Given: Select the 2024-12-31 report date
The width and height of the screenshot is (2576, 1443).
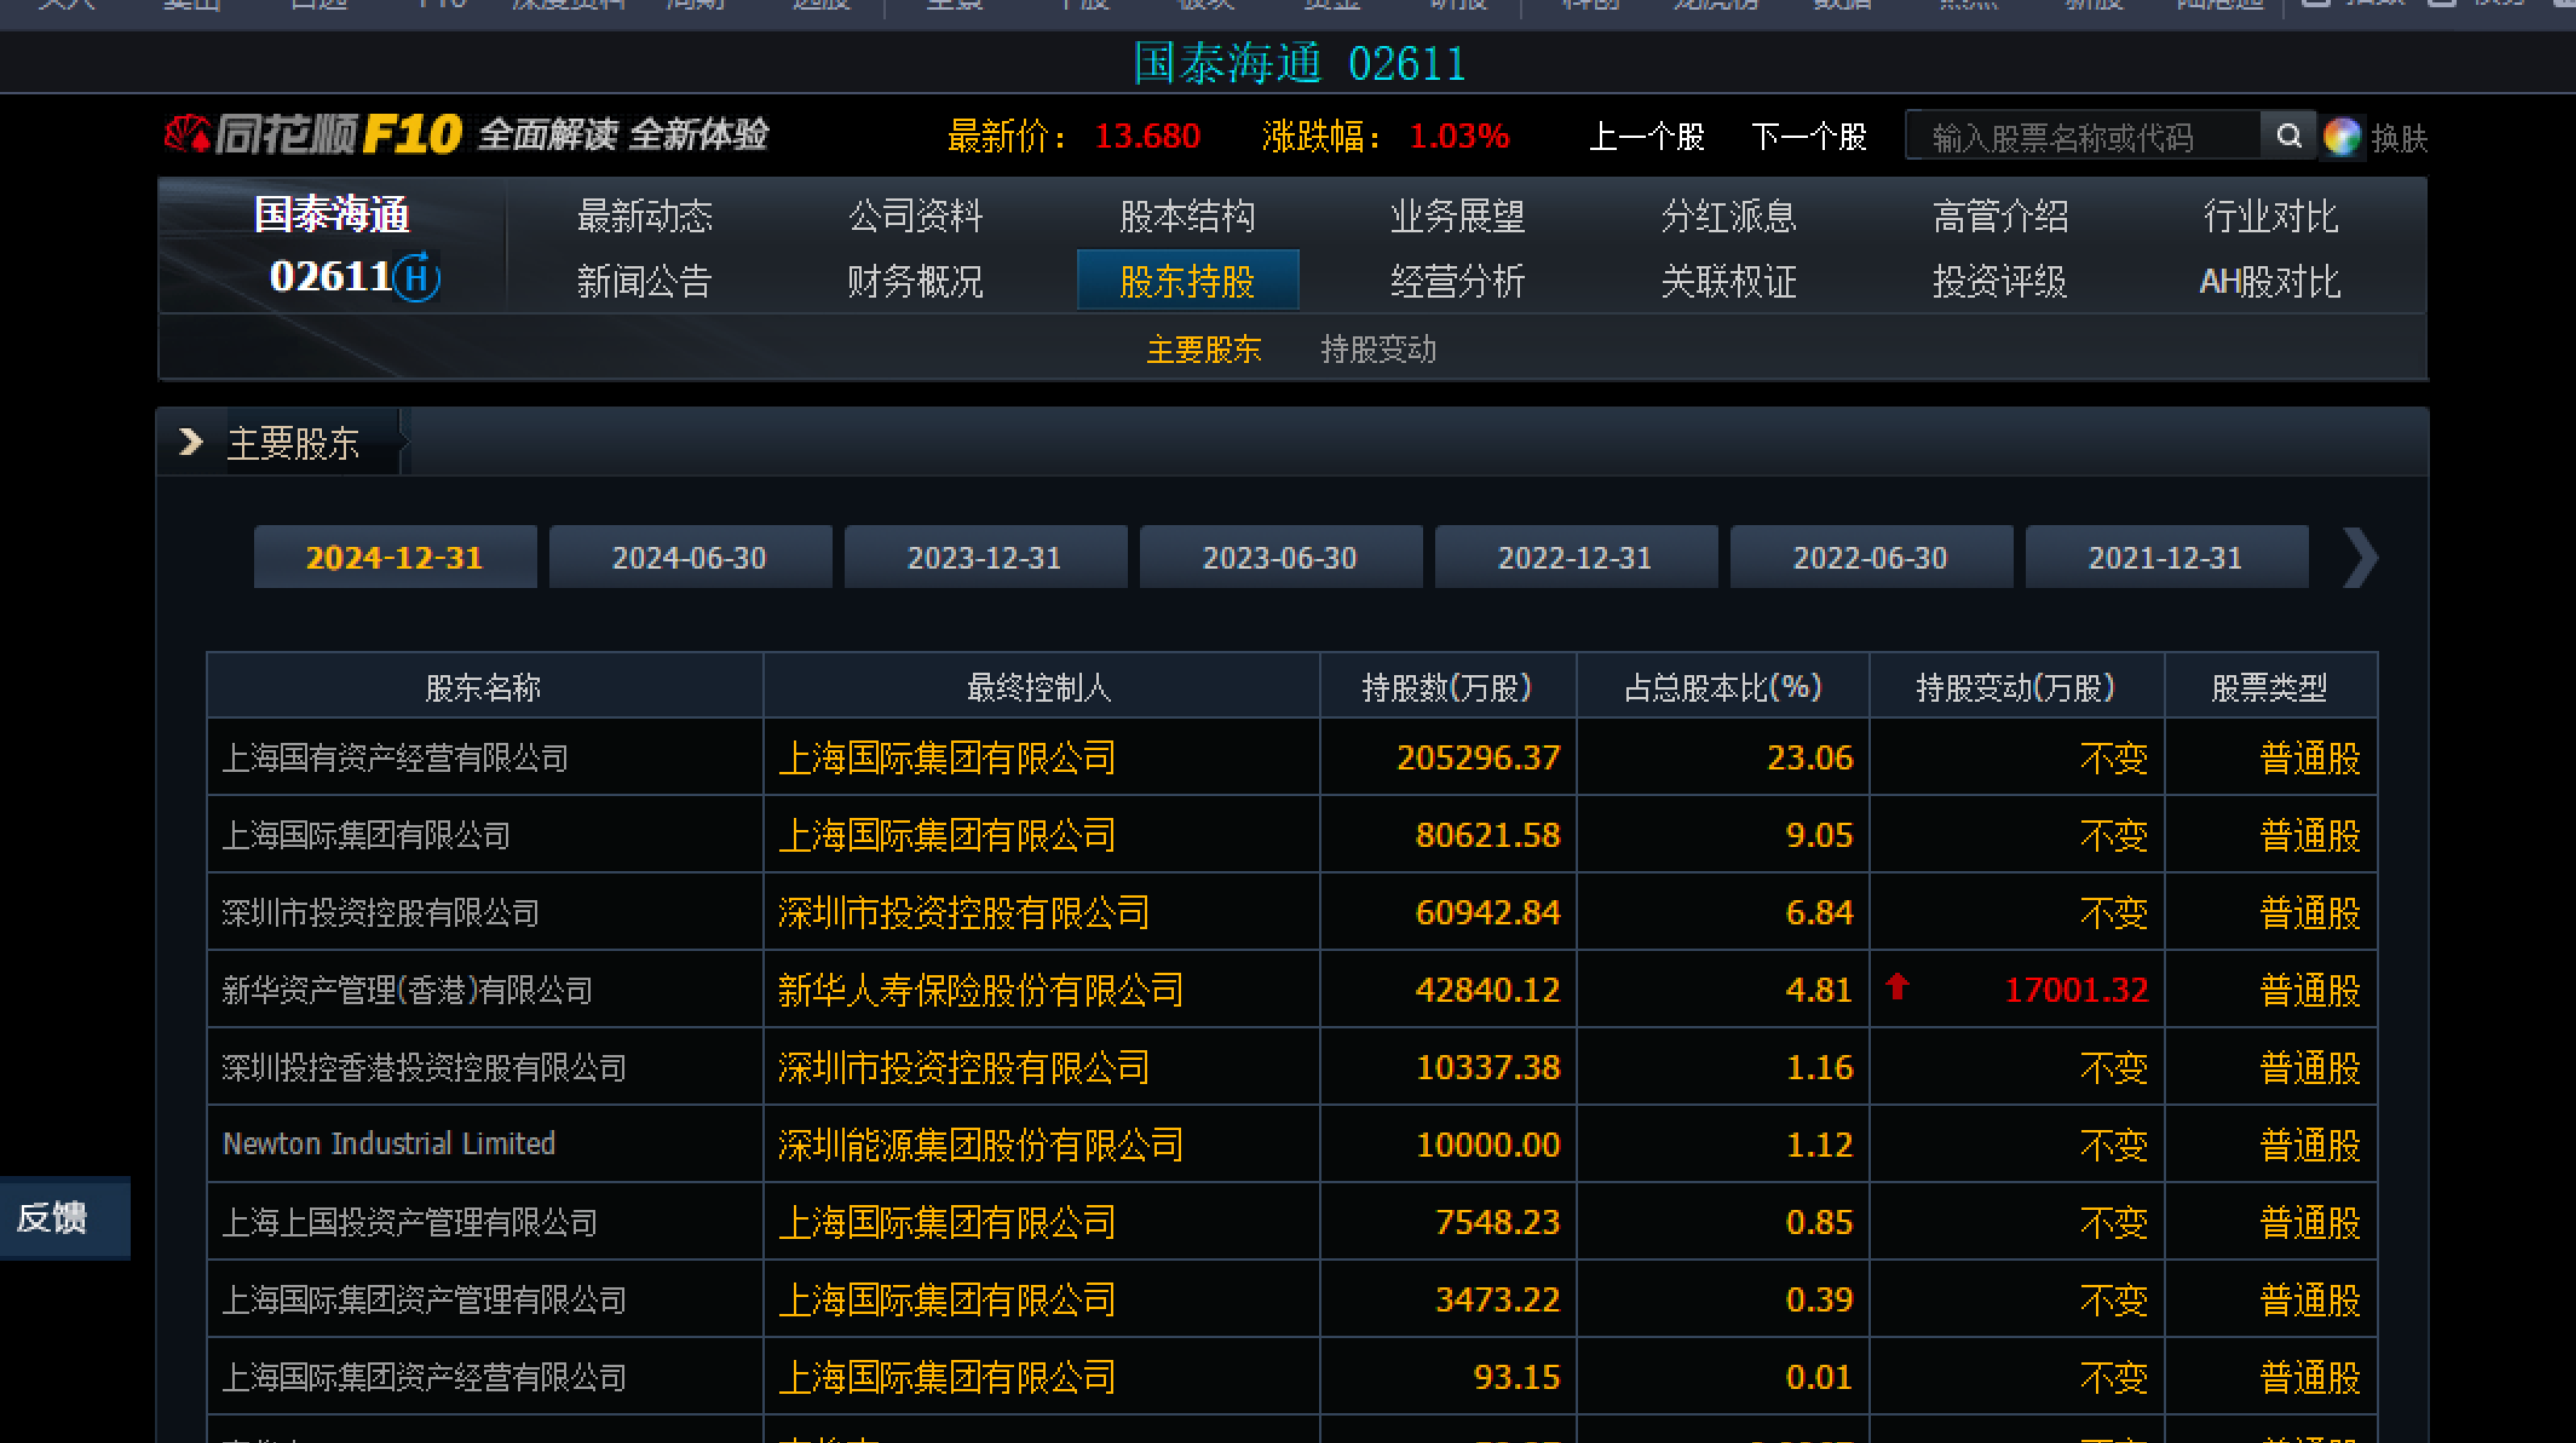Looking at the screenshot, I should coord(395,557).
